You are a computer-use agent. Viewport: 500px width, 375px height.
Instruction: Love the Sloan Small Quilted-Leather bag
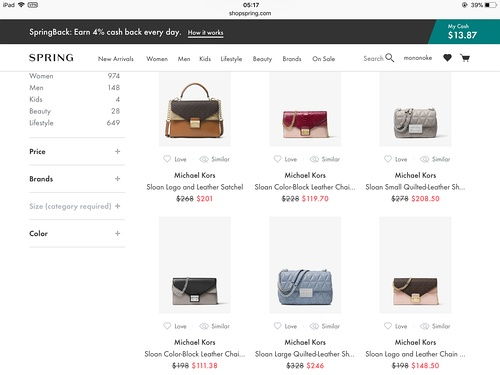pos(396,159)
